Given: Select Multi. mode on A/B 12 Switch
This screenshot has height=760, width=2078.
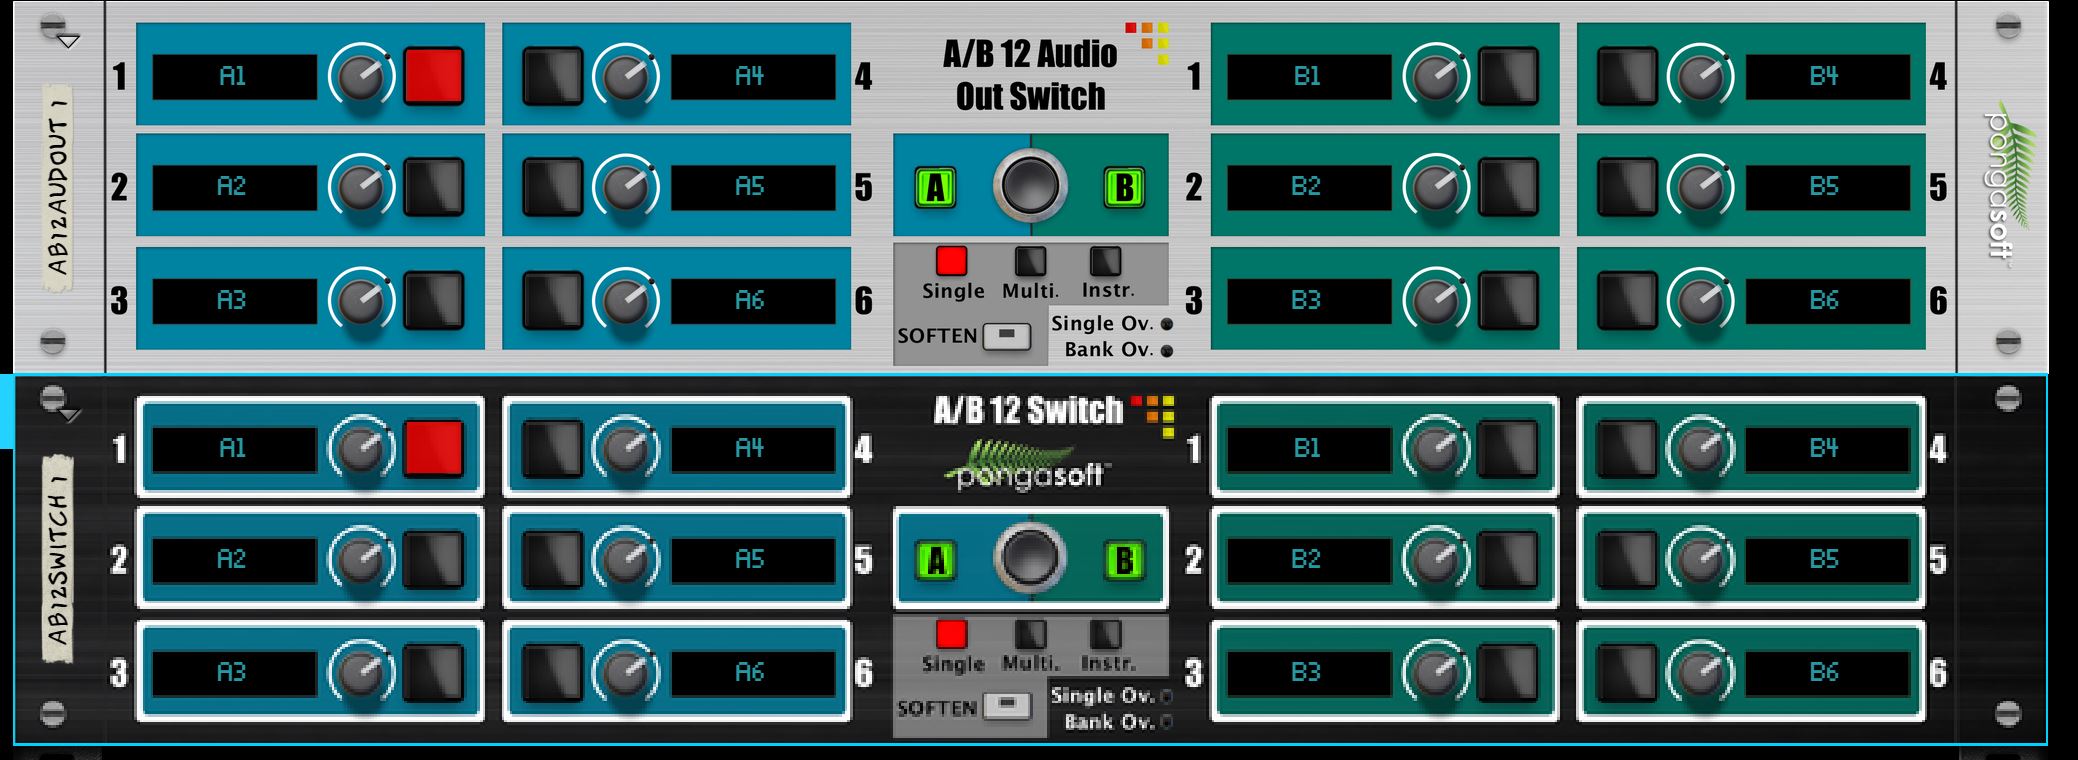Looking at the screenshot, I should [1030, 634].
